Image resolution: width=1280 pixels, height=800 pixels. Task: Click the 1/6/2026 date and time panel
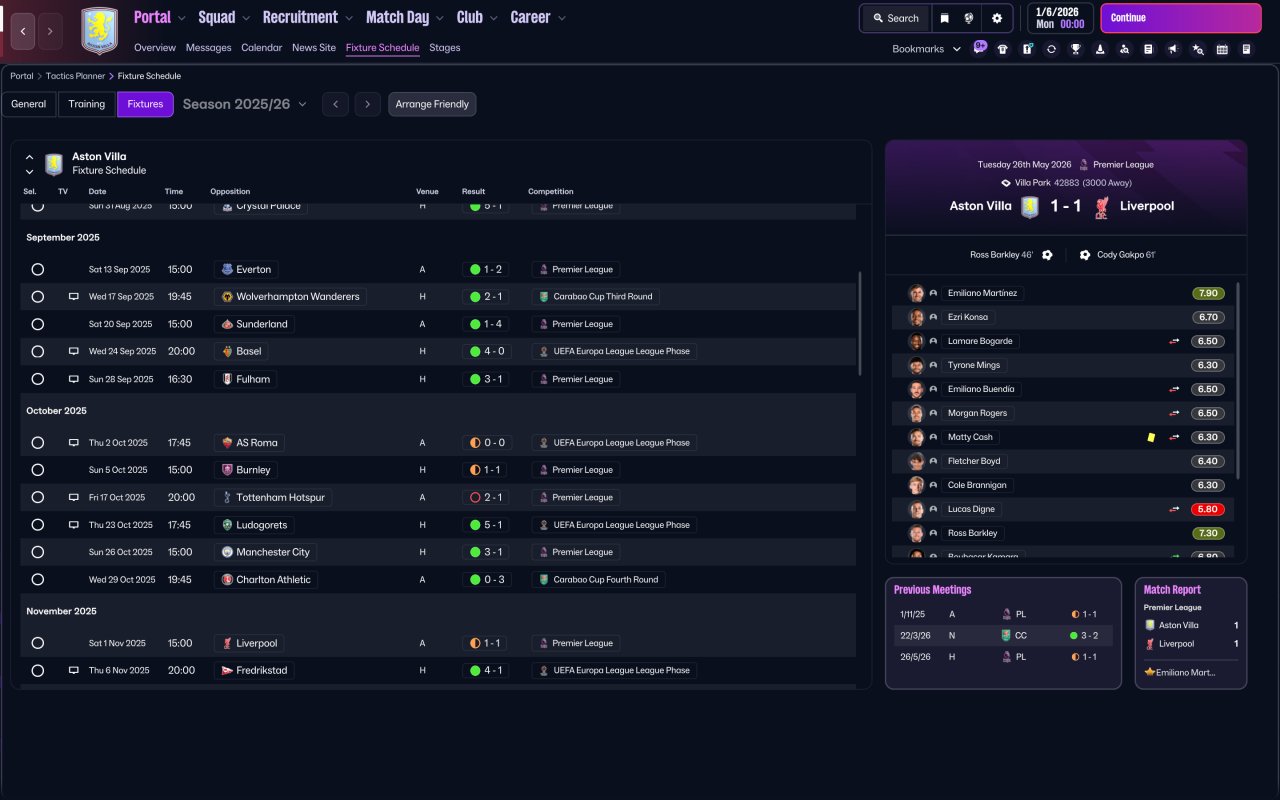pyautogui.click(x=1060, y=18)
